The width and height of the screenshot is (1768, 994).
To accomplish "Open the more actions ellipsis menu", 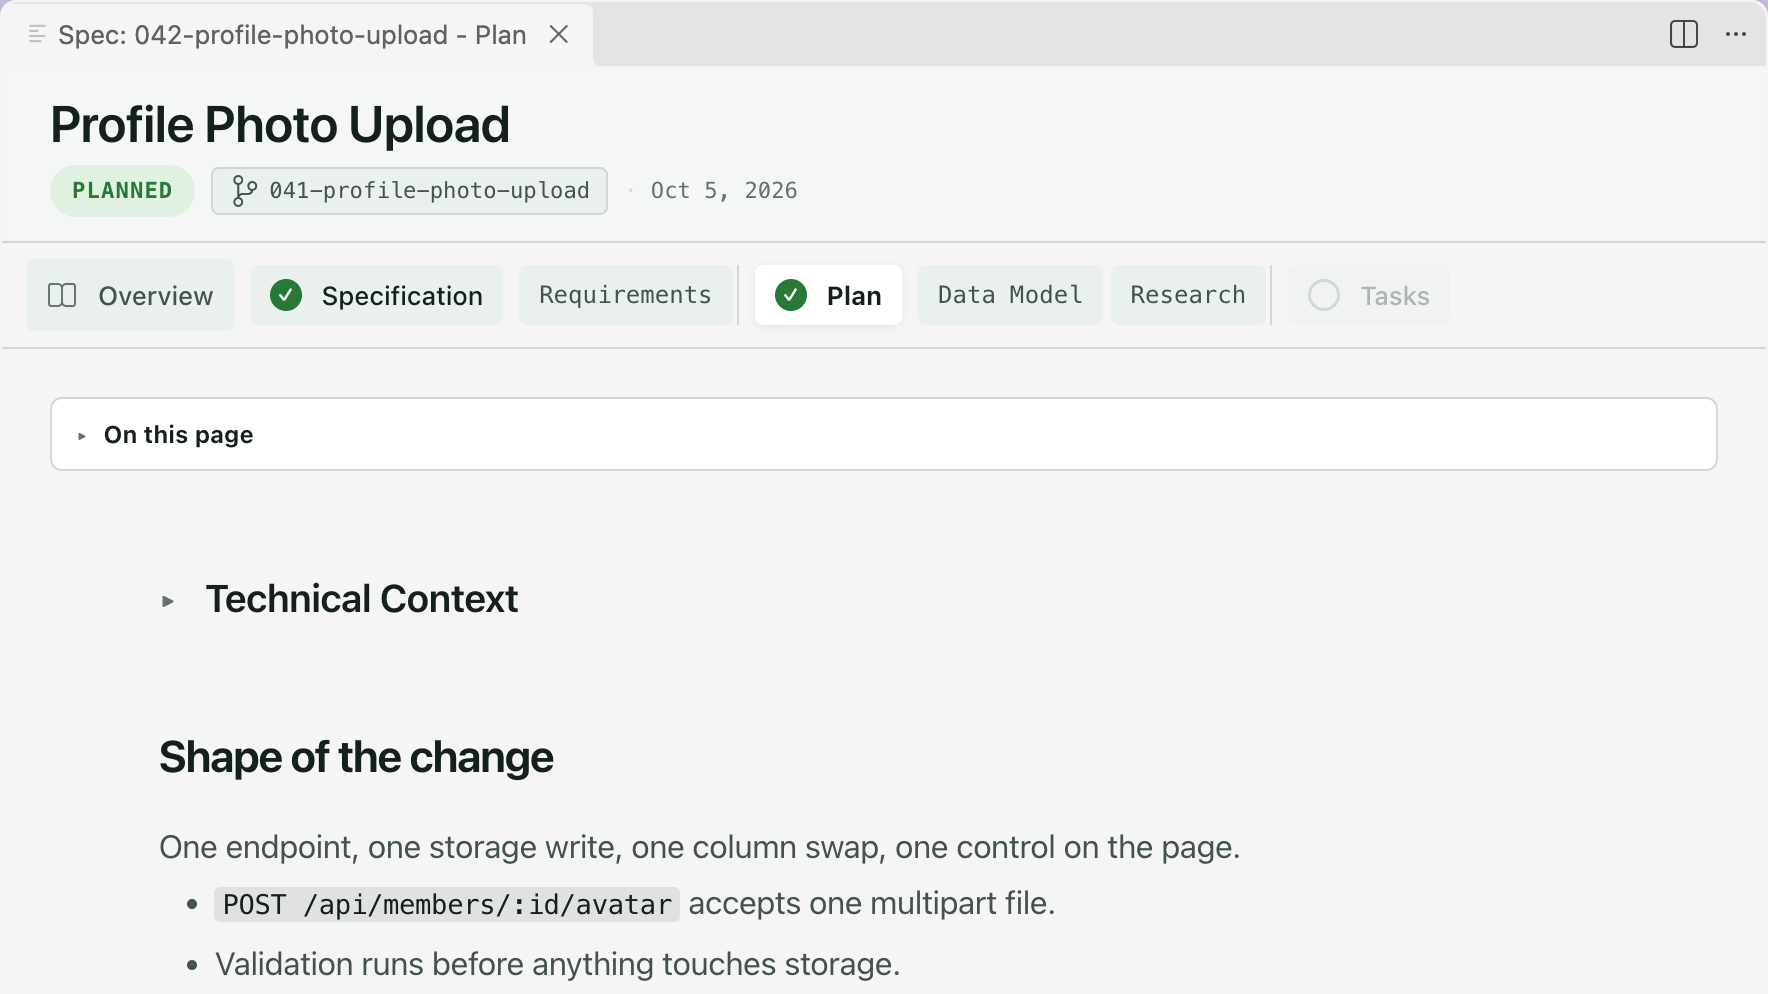I will 1736,34.
